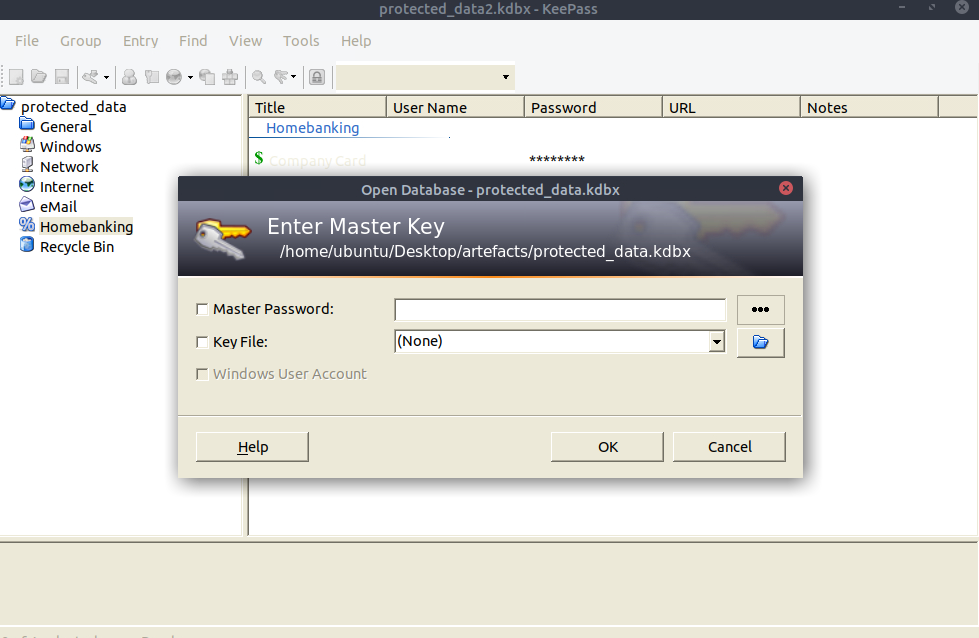Click the Copy User Name person icon
Image resolution: width=979 pixels, height=638 pixels.
coord(129,77)
